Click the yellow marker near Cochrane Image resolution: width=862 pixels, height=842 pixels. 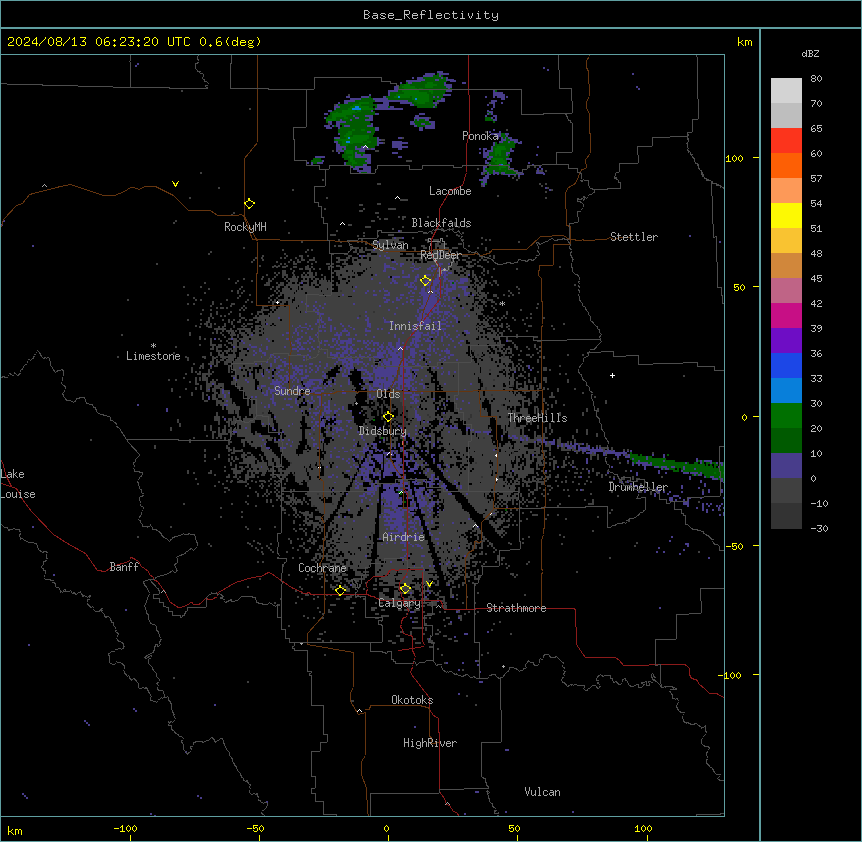(340, 590)
